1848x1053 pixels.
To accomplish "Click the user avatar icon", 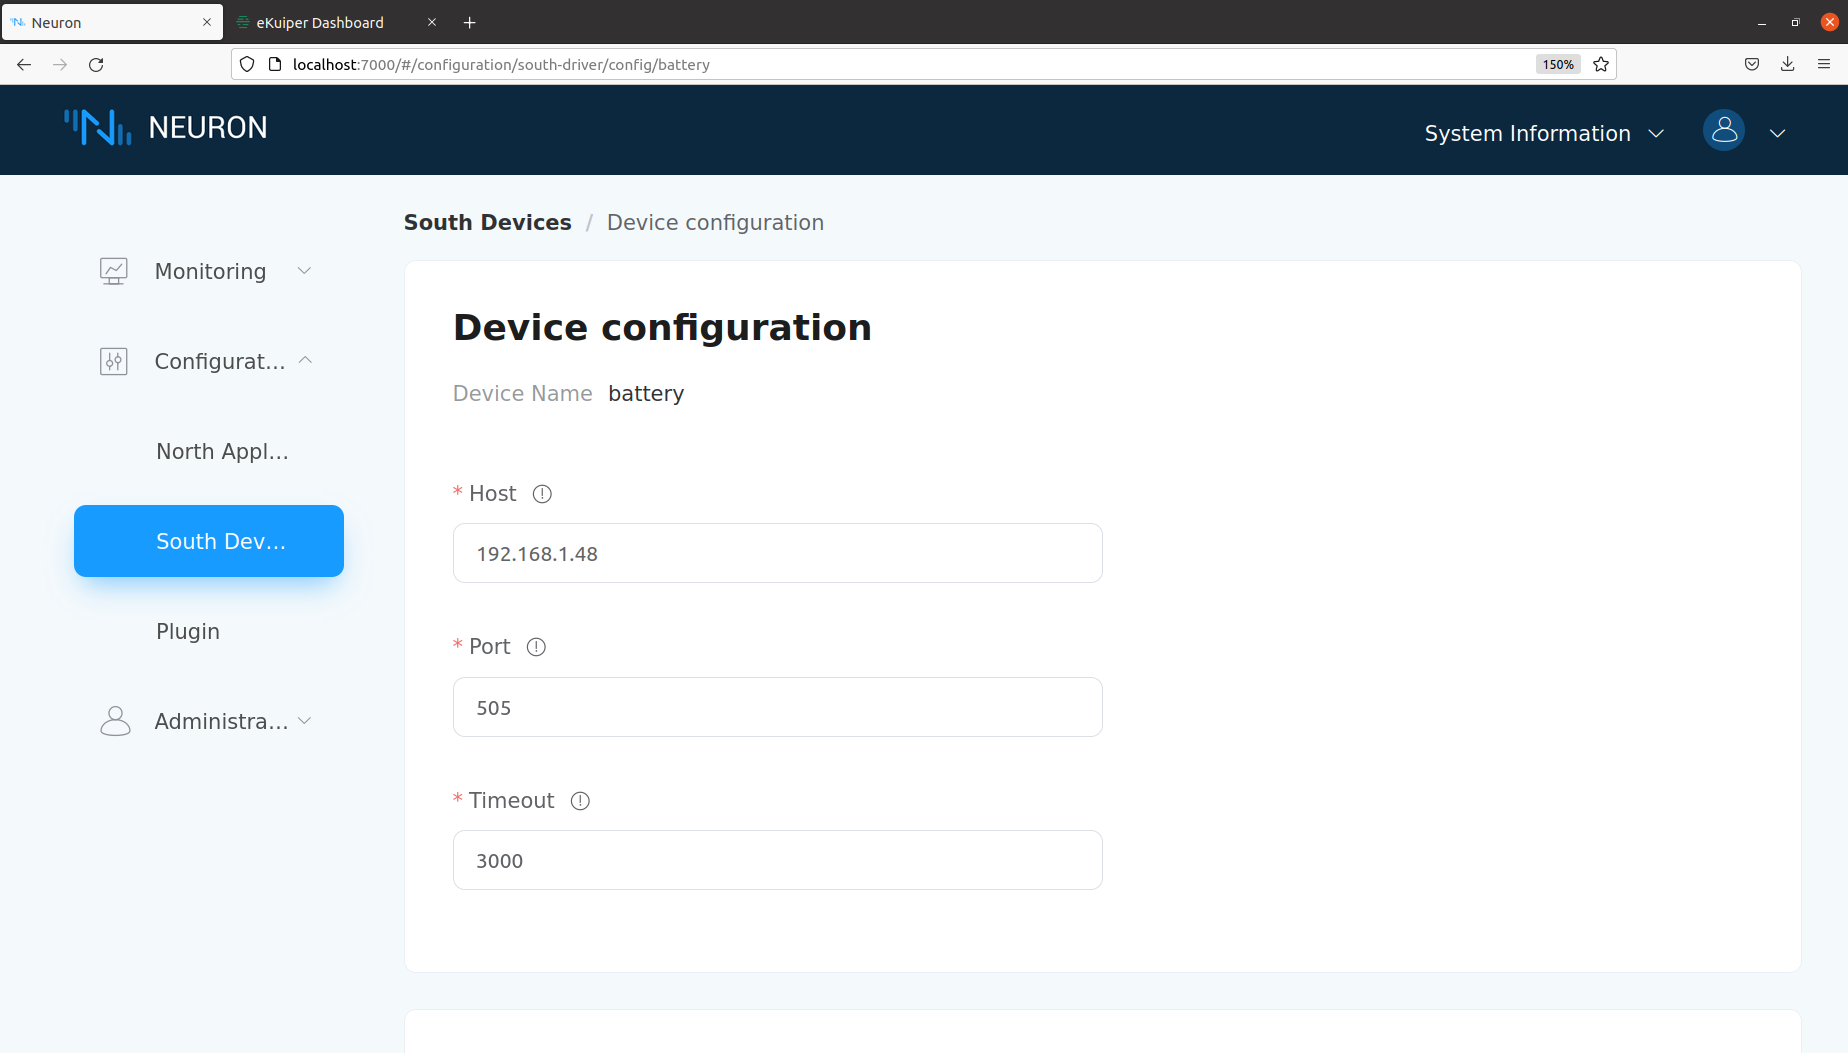I will [1723, 131].
